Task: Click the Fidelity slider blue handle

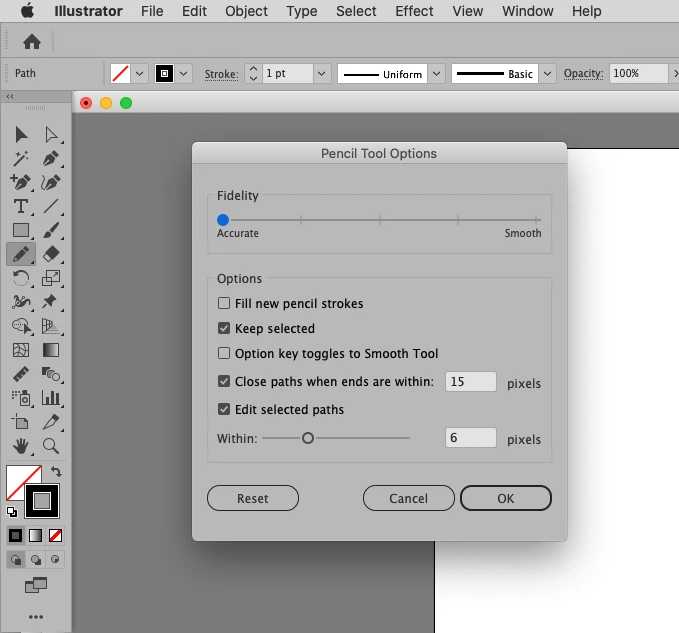Action: [x=223, y=220]
